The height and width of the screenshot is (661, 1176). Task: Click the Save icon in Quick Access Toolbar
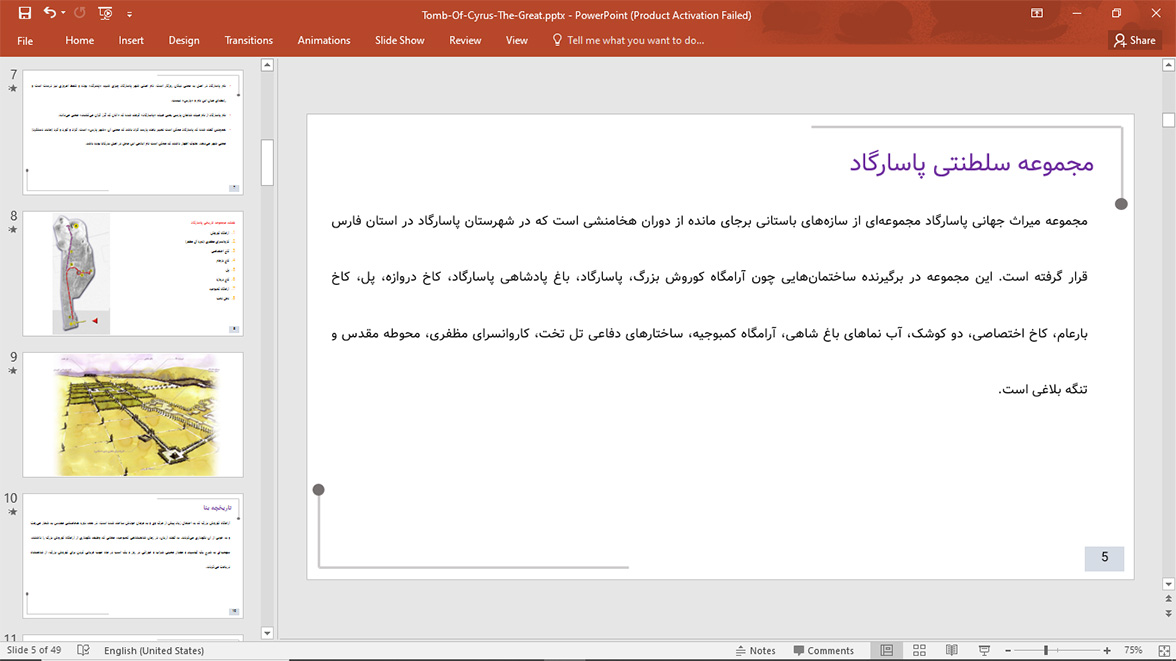tap(25, 13)
